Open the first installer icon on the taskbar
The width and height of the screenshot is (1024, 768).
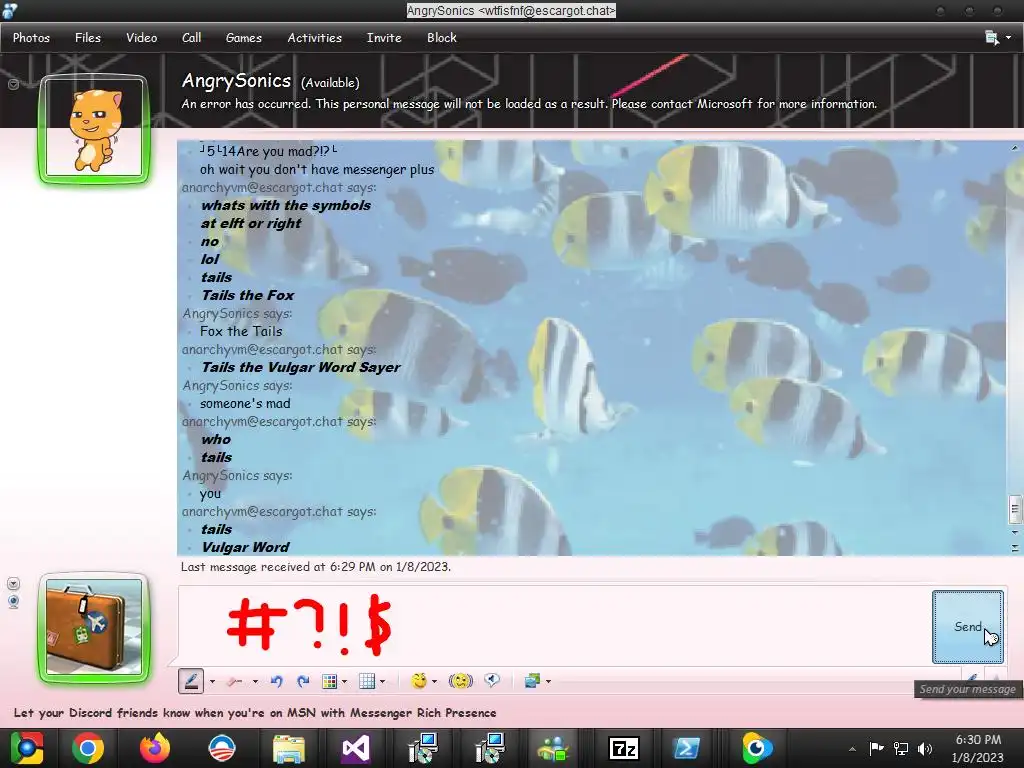(423, 748)
